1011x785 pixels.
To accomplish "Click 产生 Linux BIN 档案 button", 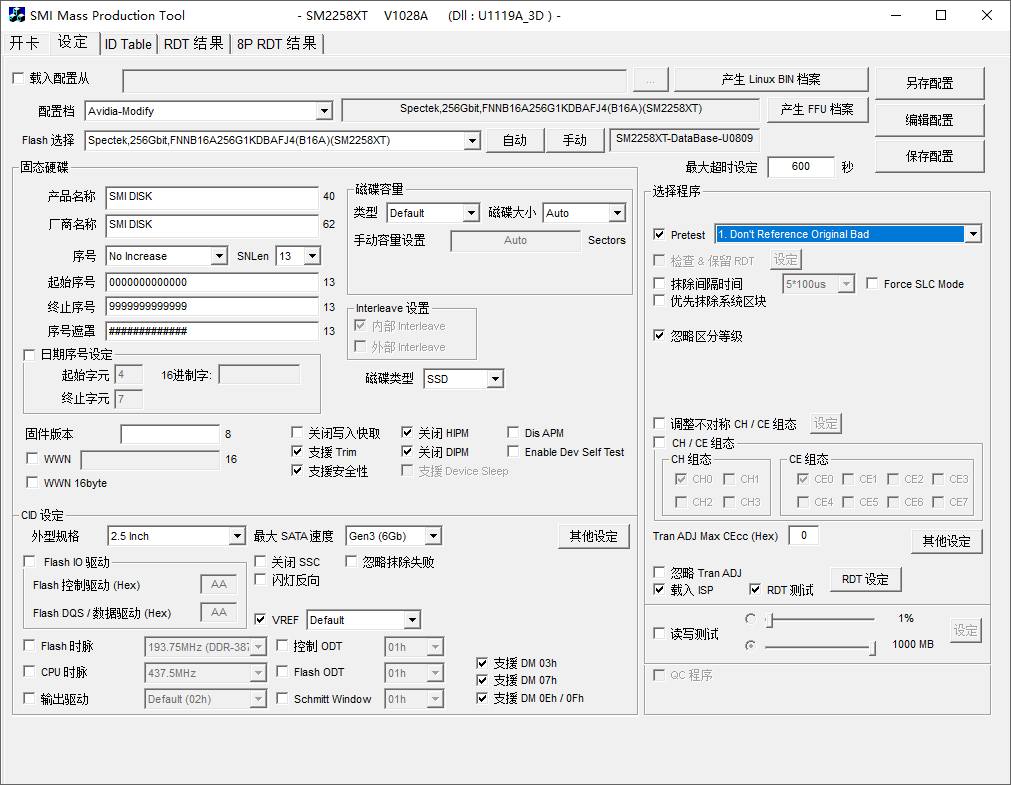I will pos(770,80).
